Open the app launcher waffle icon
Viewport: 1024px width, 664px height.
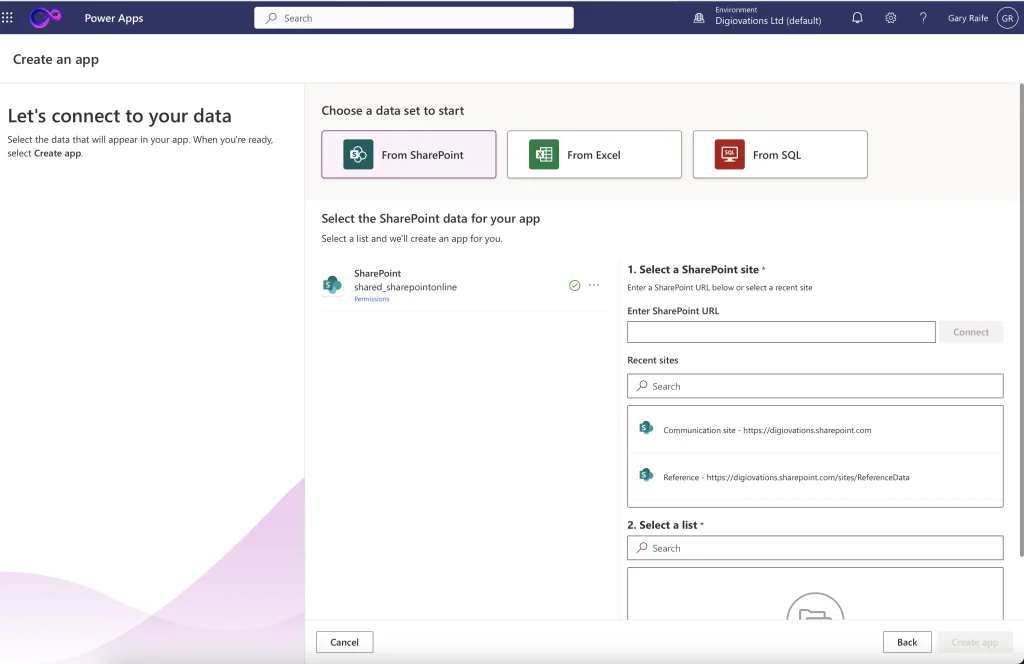click(8, 18)
